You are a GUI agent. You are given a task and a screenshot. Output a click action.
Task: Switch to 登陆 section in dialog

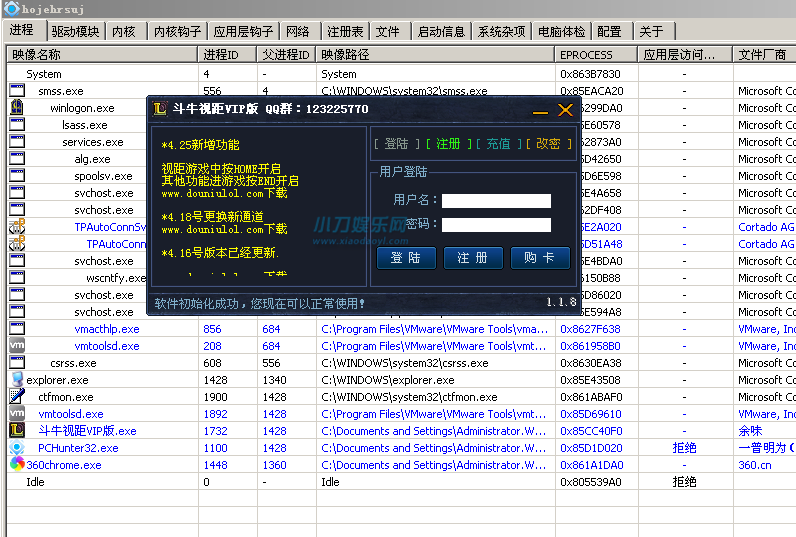pyautogui.click(x=396, y=144)
